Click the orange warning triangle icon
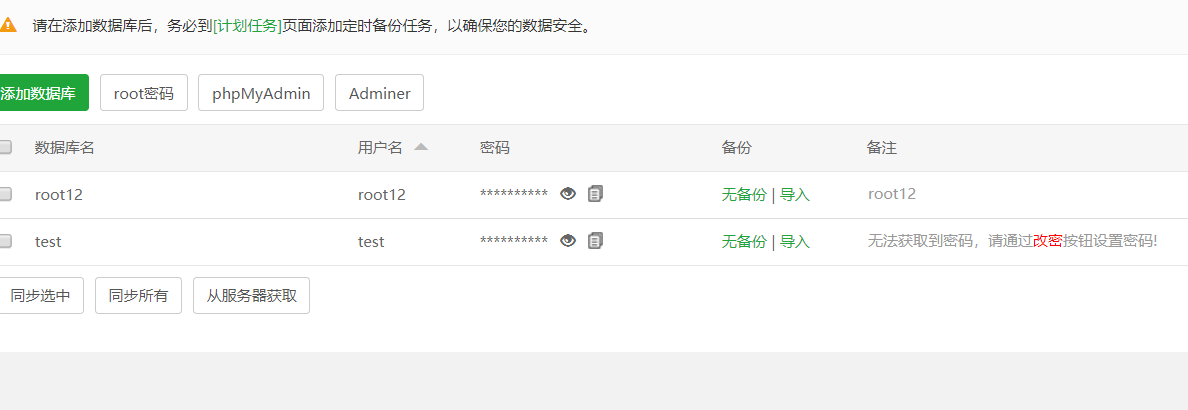This screenshot has width=1188, height=410. [x=8, y=24]
